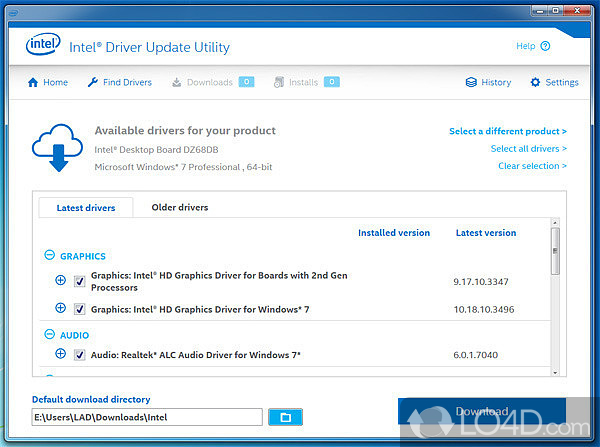Open History from the toolbar
Viewport: 600px width, 447px height.
click(472, 82)
